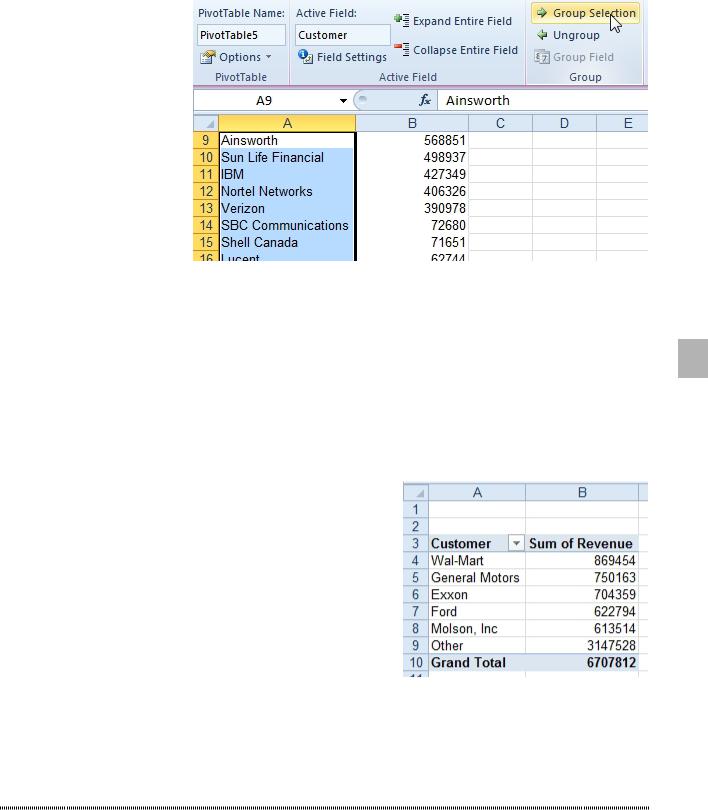The height and width of the screenshot is (810, 708).
Task: Click the Group Field icon
Action: click(x=542, y=57)
